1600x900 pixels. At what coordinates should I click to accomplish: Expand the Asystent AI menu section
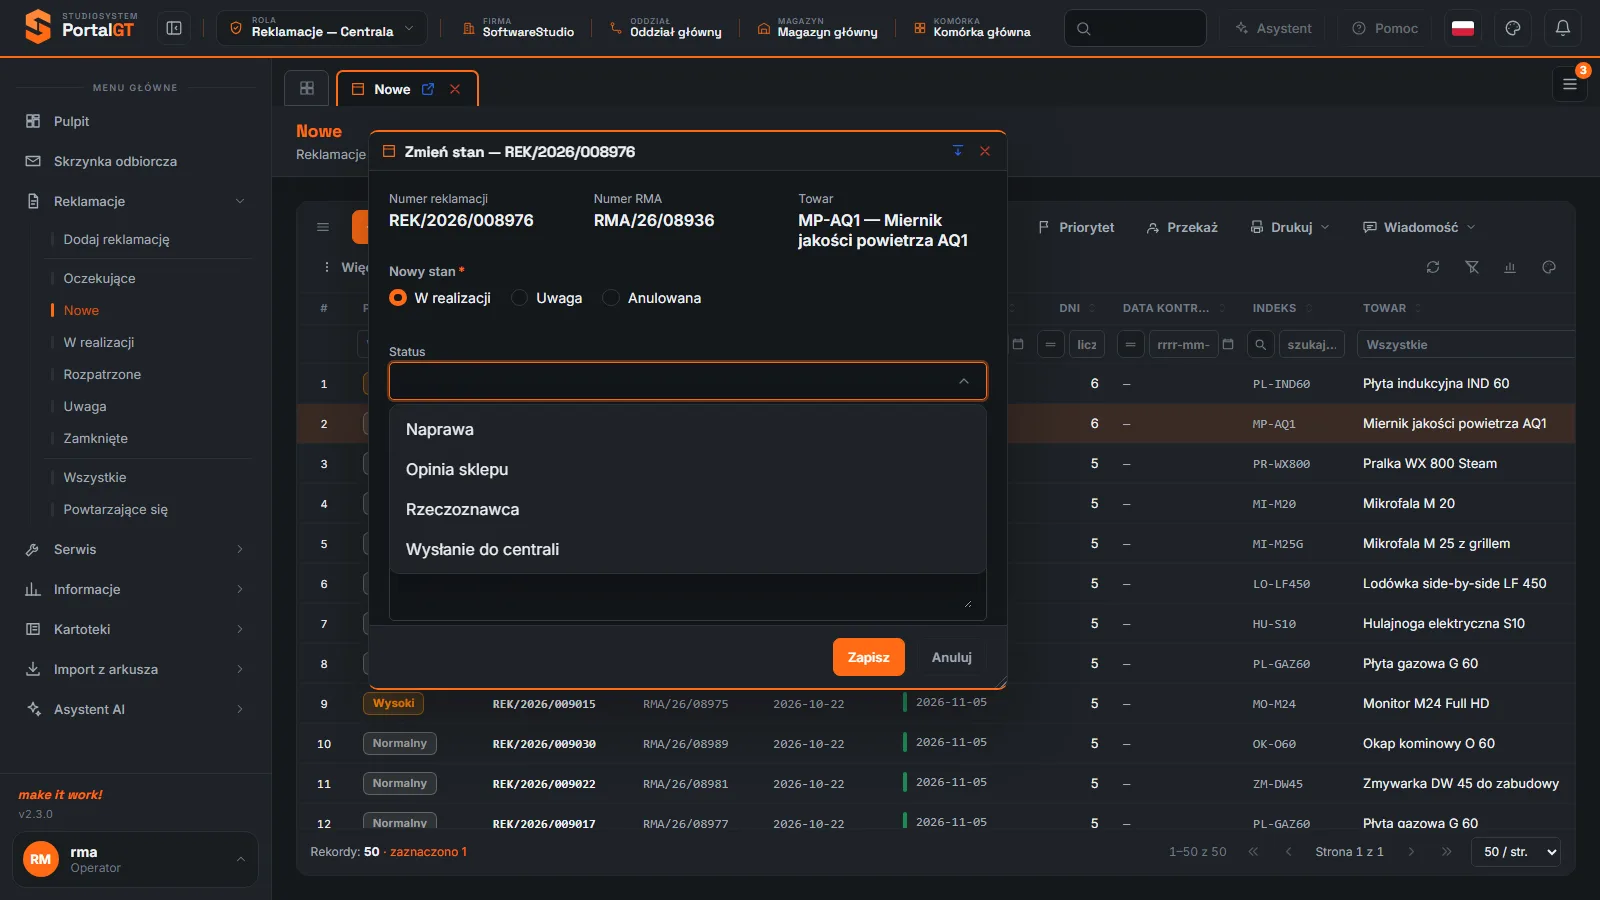tap(136, 709)
